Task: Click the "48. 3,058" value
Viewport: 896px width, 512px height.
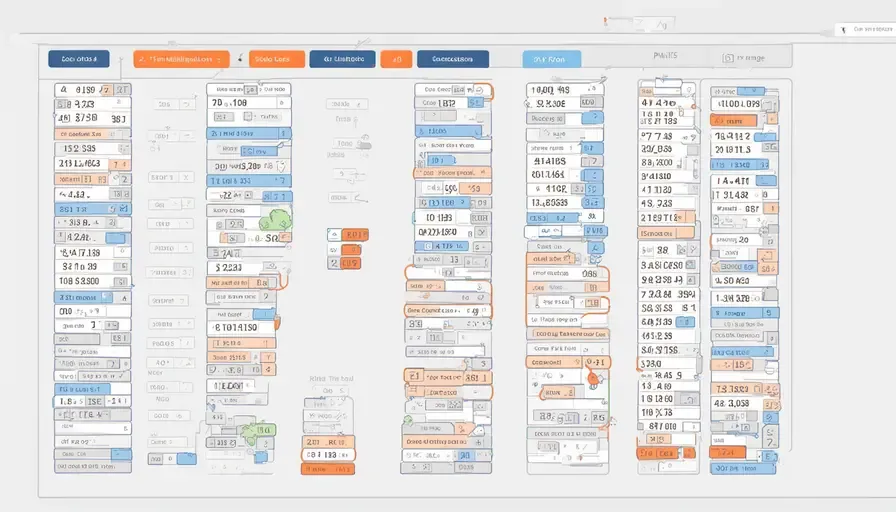Action: click(x=731, y=403)
